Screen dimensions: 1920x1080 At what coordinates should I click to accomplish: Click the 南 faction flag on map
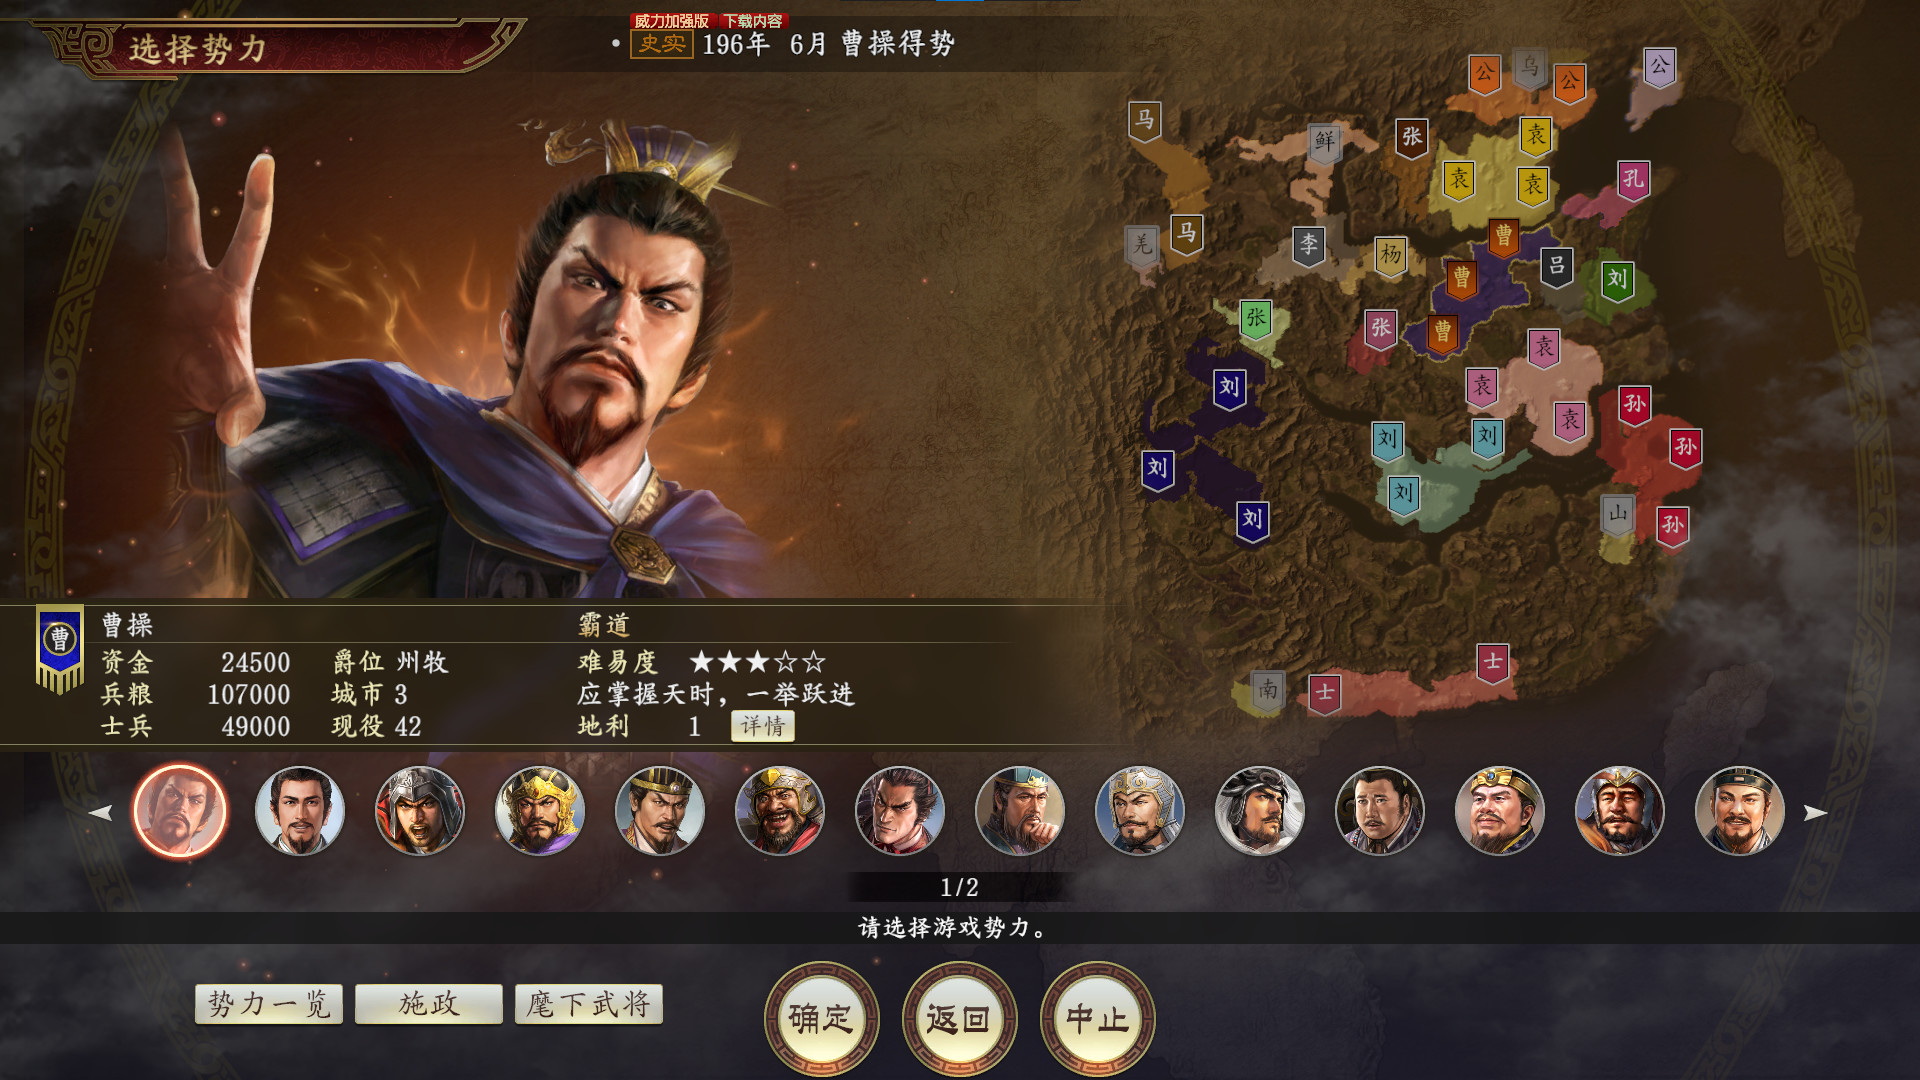pos(1268,690)
